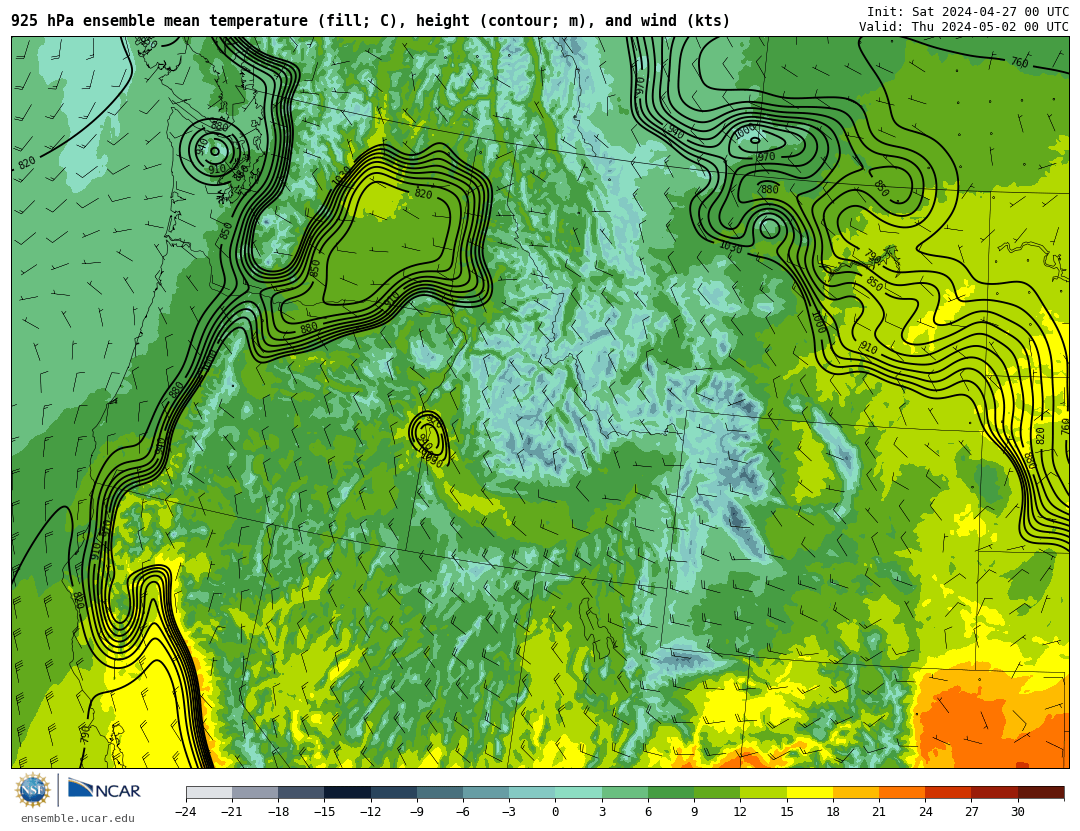The width and height of the screenshot is (1080, 831).
Task: Pick the darkest brown swatch right of 30
Action: pos(1041,792)
